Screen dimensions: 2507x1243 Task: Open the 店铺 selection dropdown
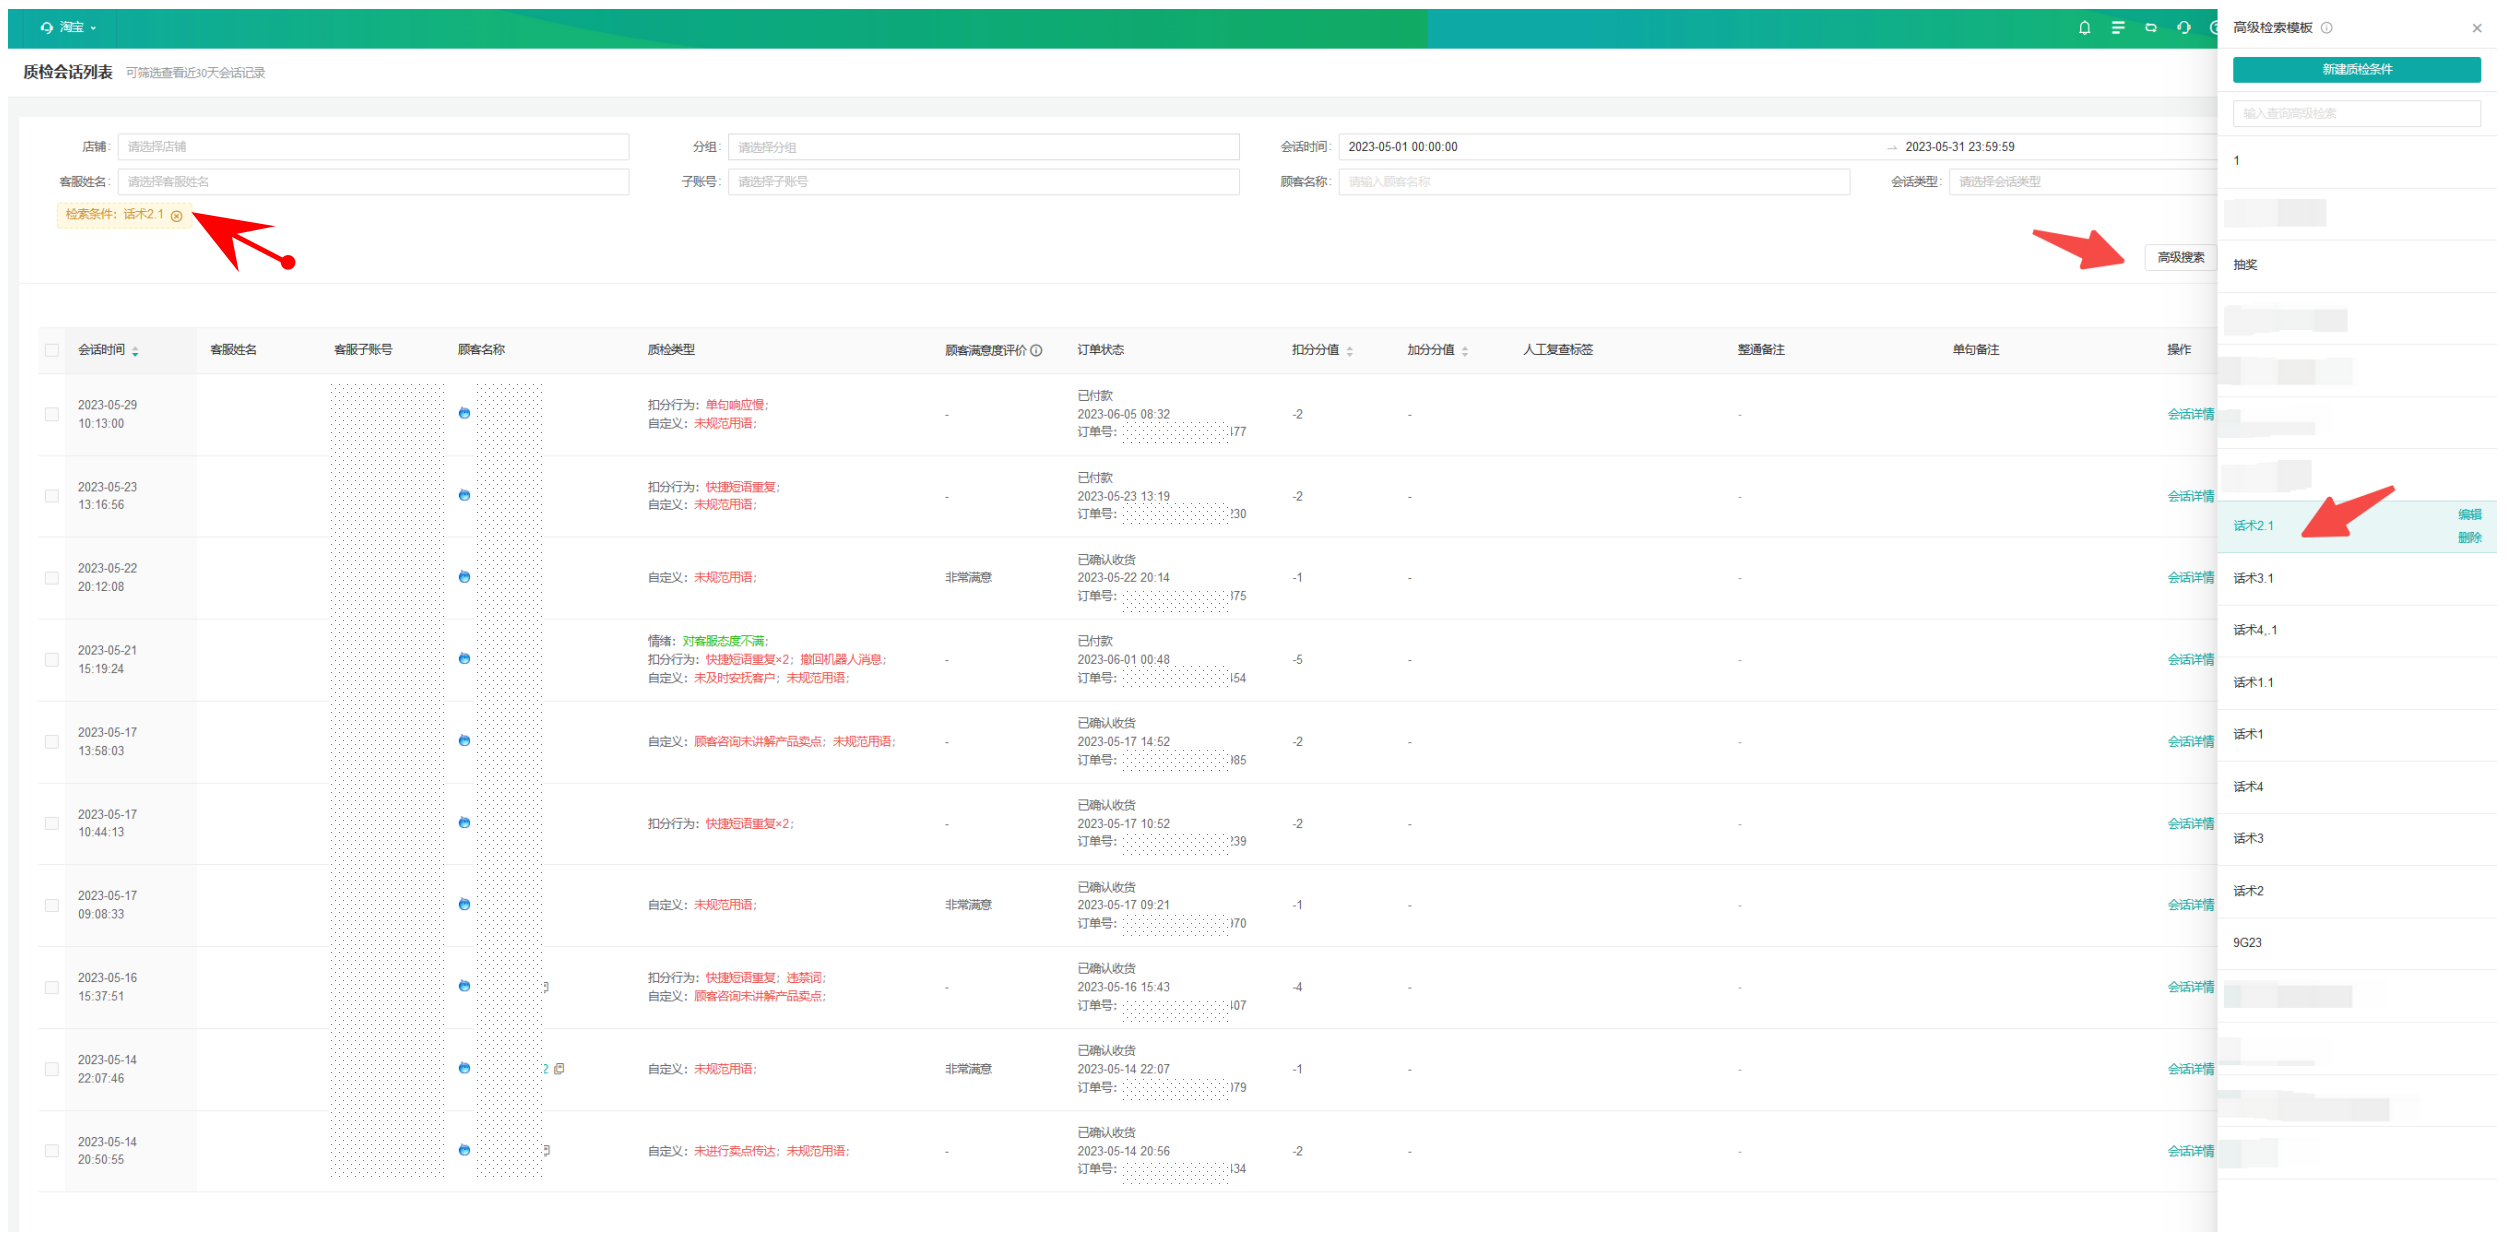tap(373, 147)
